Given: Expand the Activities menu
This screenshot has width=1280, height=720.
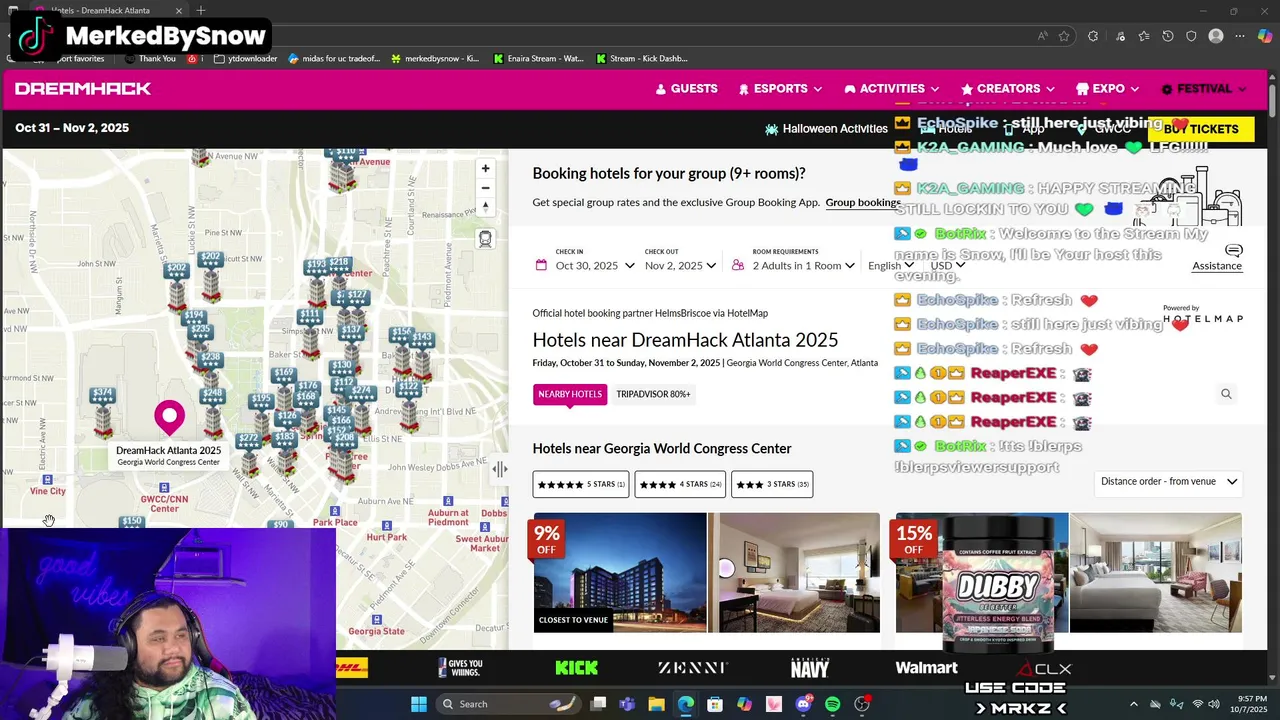Looking at the screenshot, I should click(892, 89).
